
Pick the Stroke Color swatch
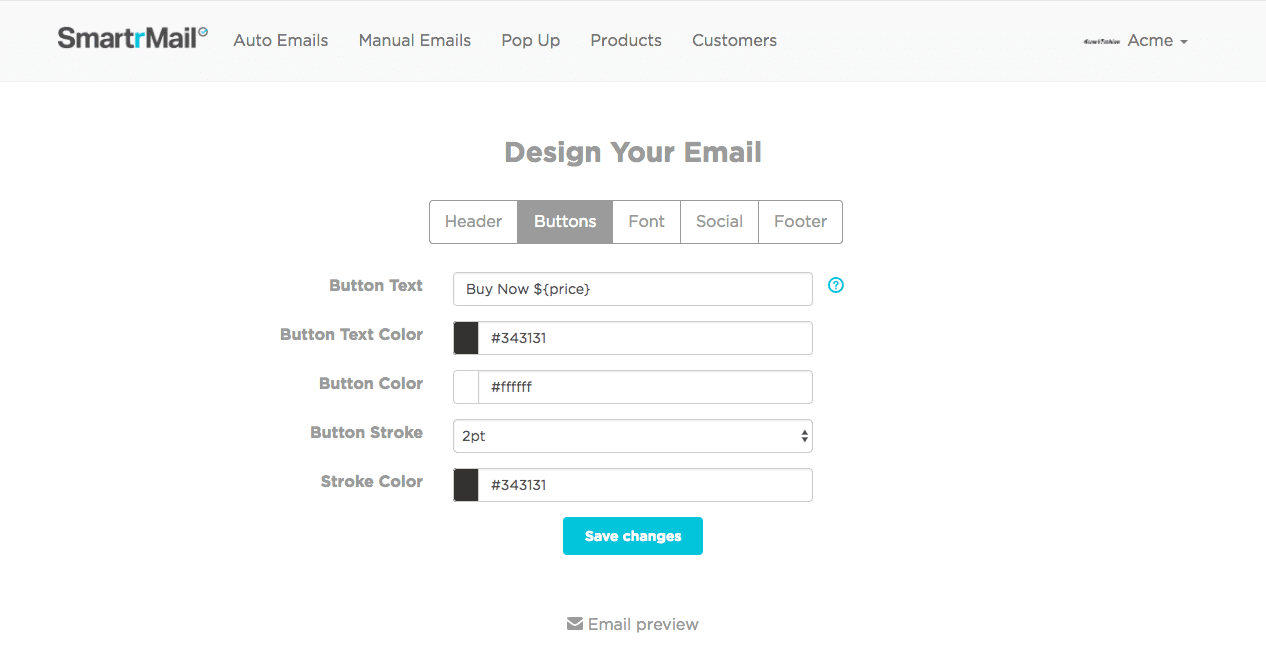coord(466,485)
